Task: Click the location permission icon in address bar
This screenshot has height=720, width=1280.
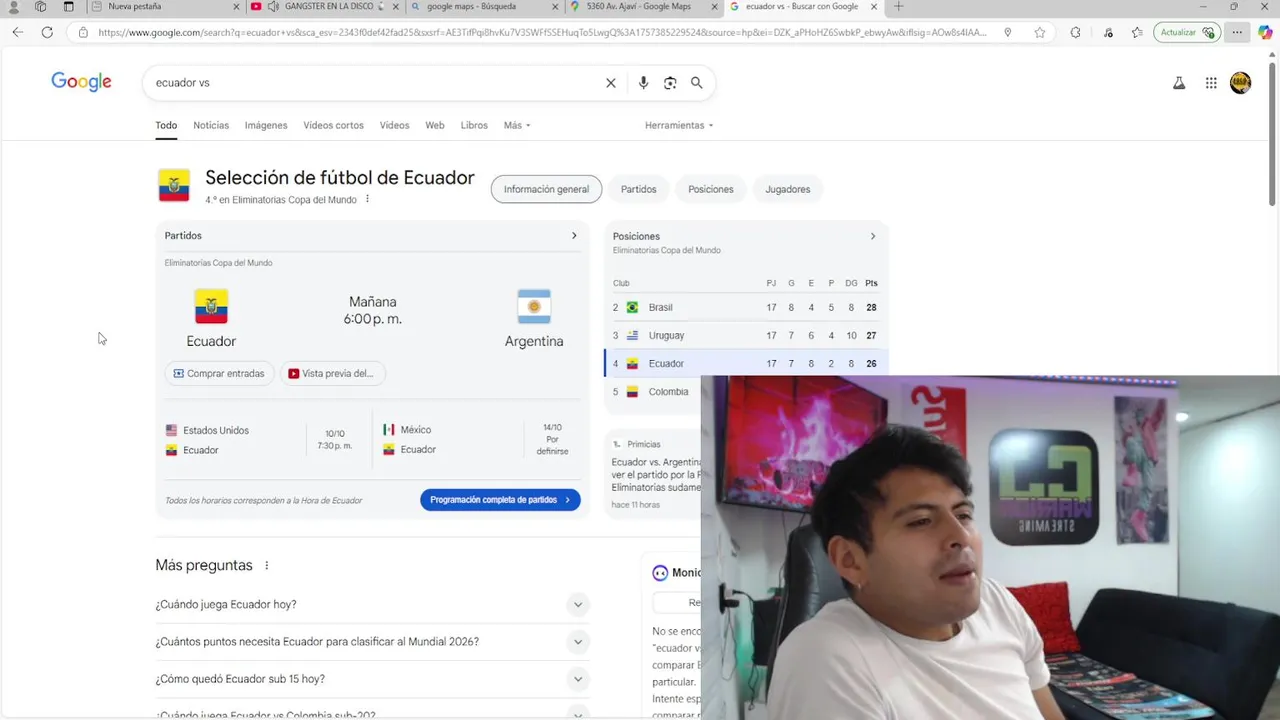Action: click(x=1007, y=32)
